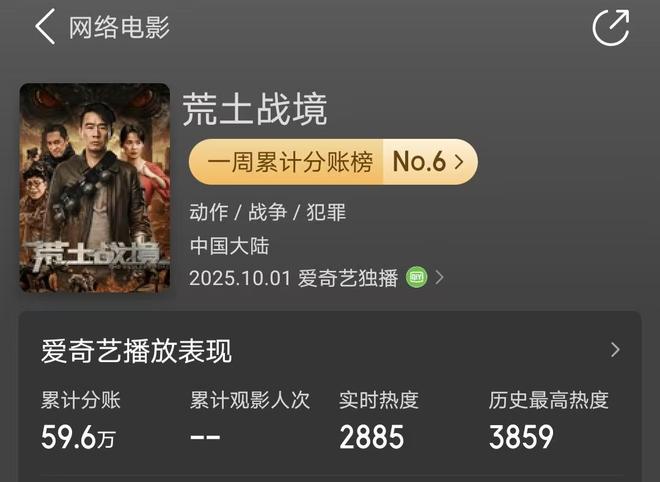Image resolution: width=660 pixels, height=482 pixels.
Task: Tap the 中国大陆 region text
Action: (229, 246)
